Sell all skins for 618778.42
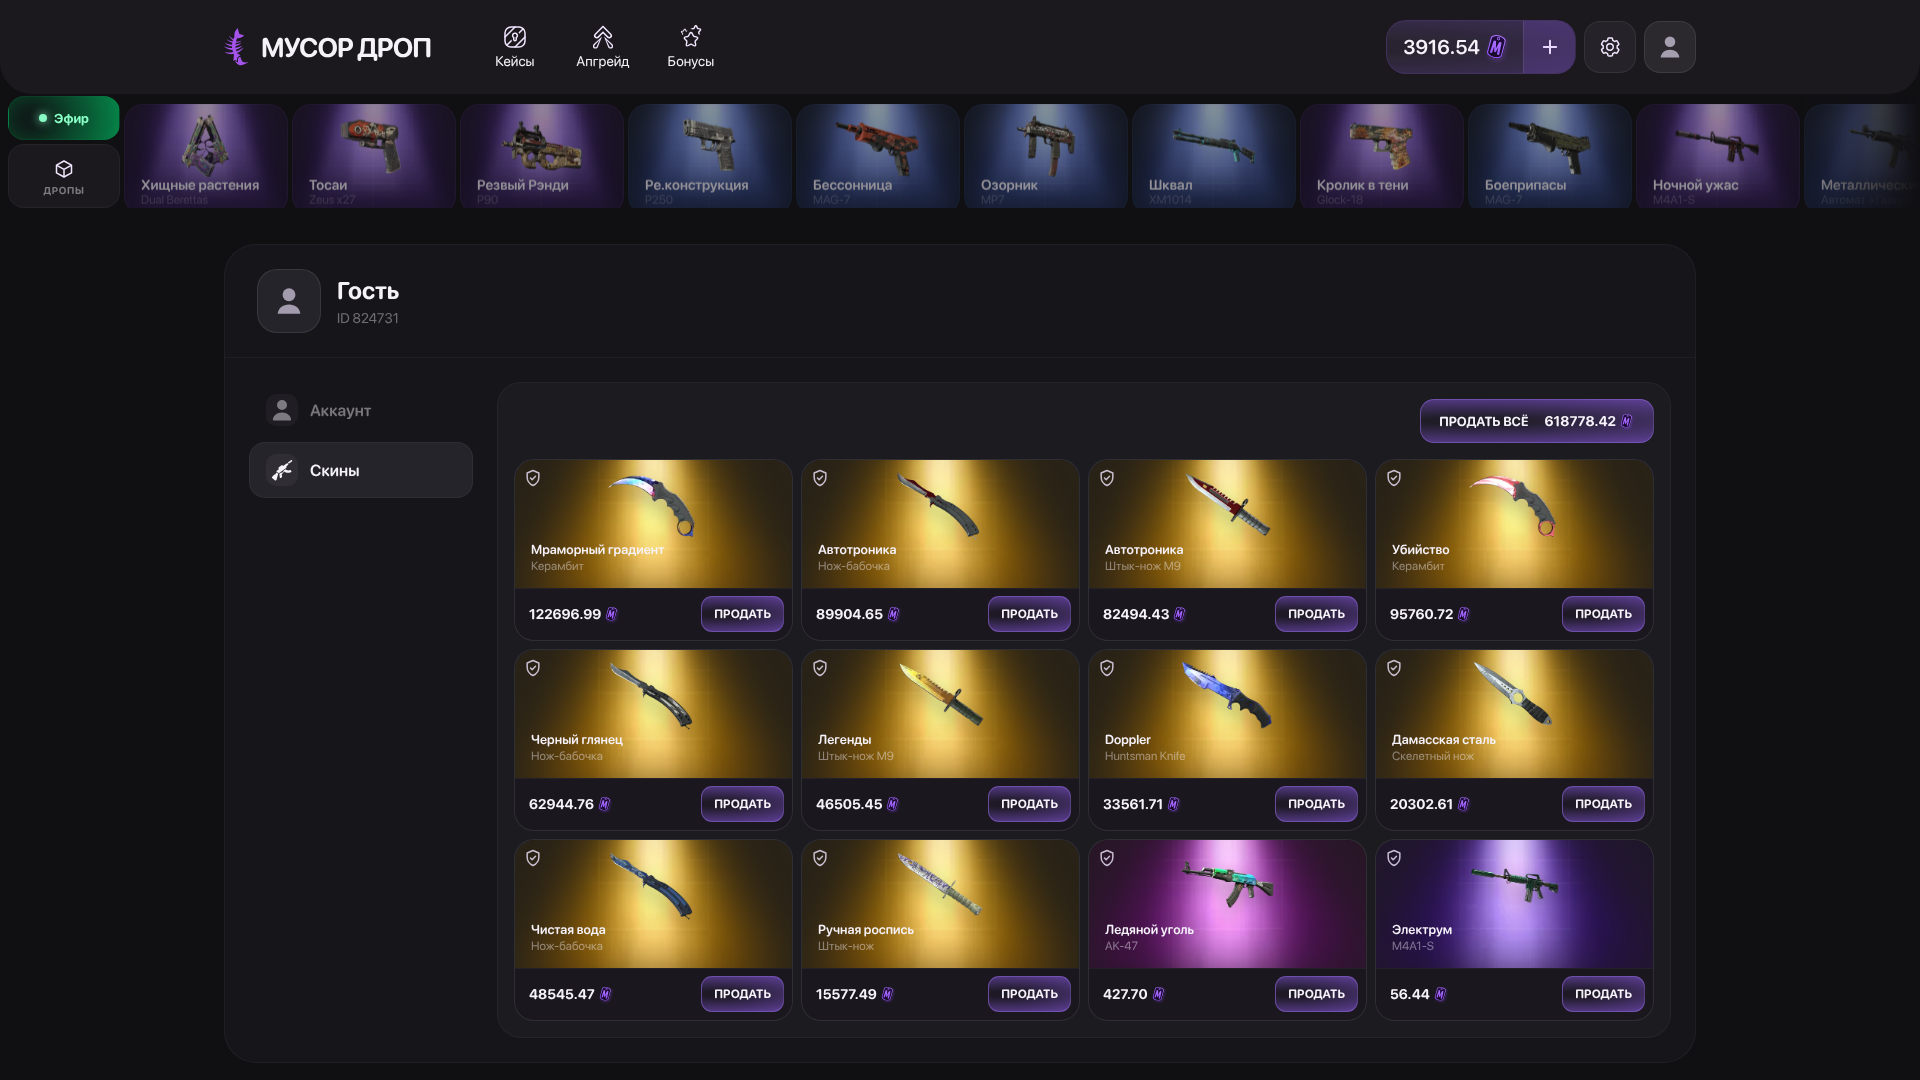This screenshot has height=1080, width=1920. tap(1536, 421)
